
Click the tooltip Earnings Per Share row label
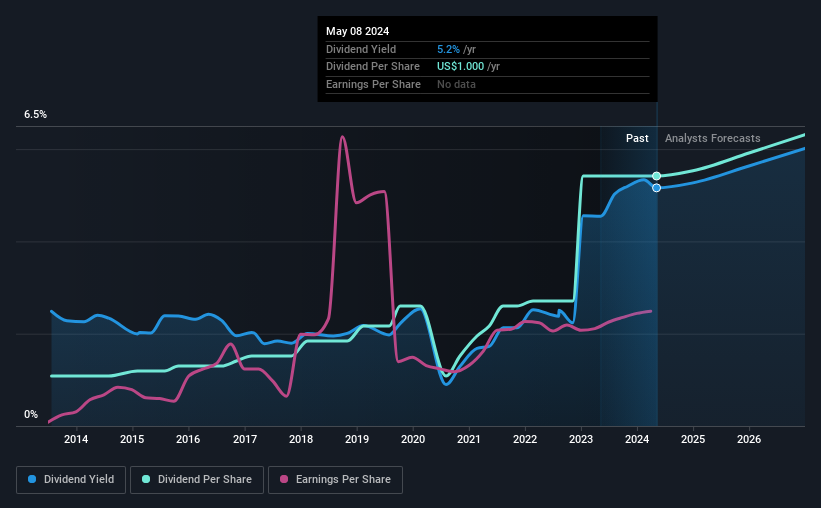pyautogui.click(x=373, y=84)
